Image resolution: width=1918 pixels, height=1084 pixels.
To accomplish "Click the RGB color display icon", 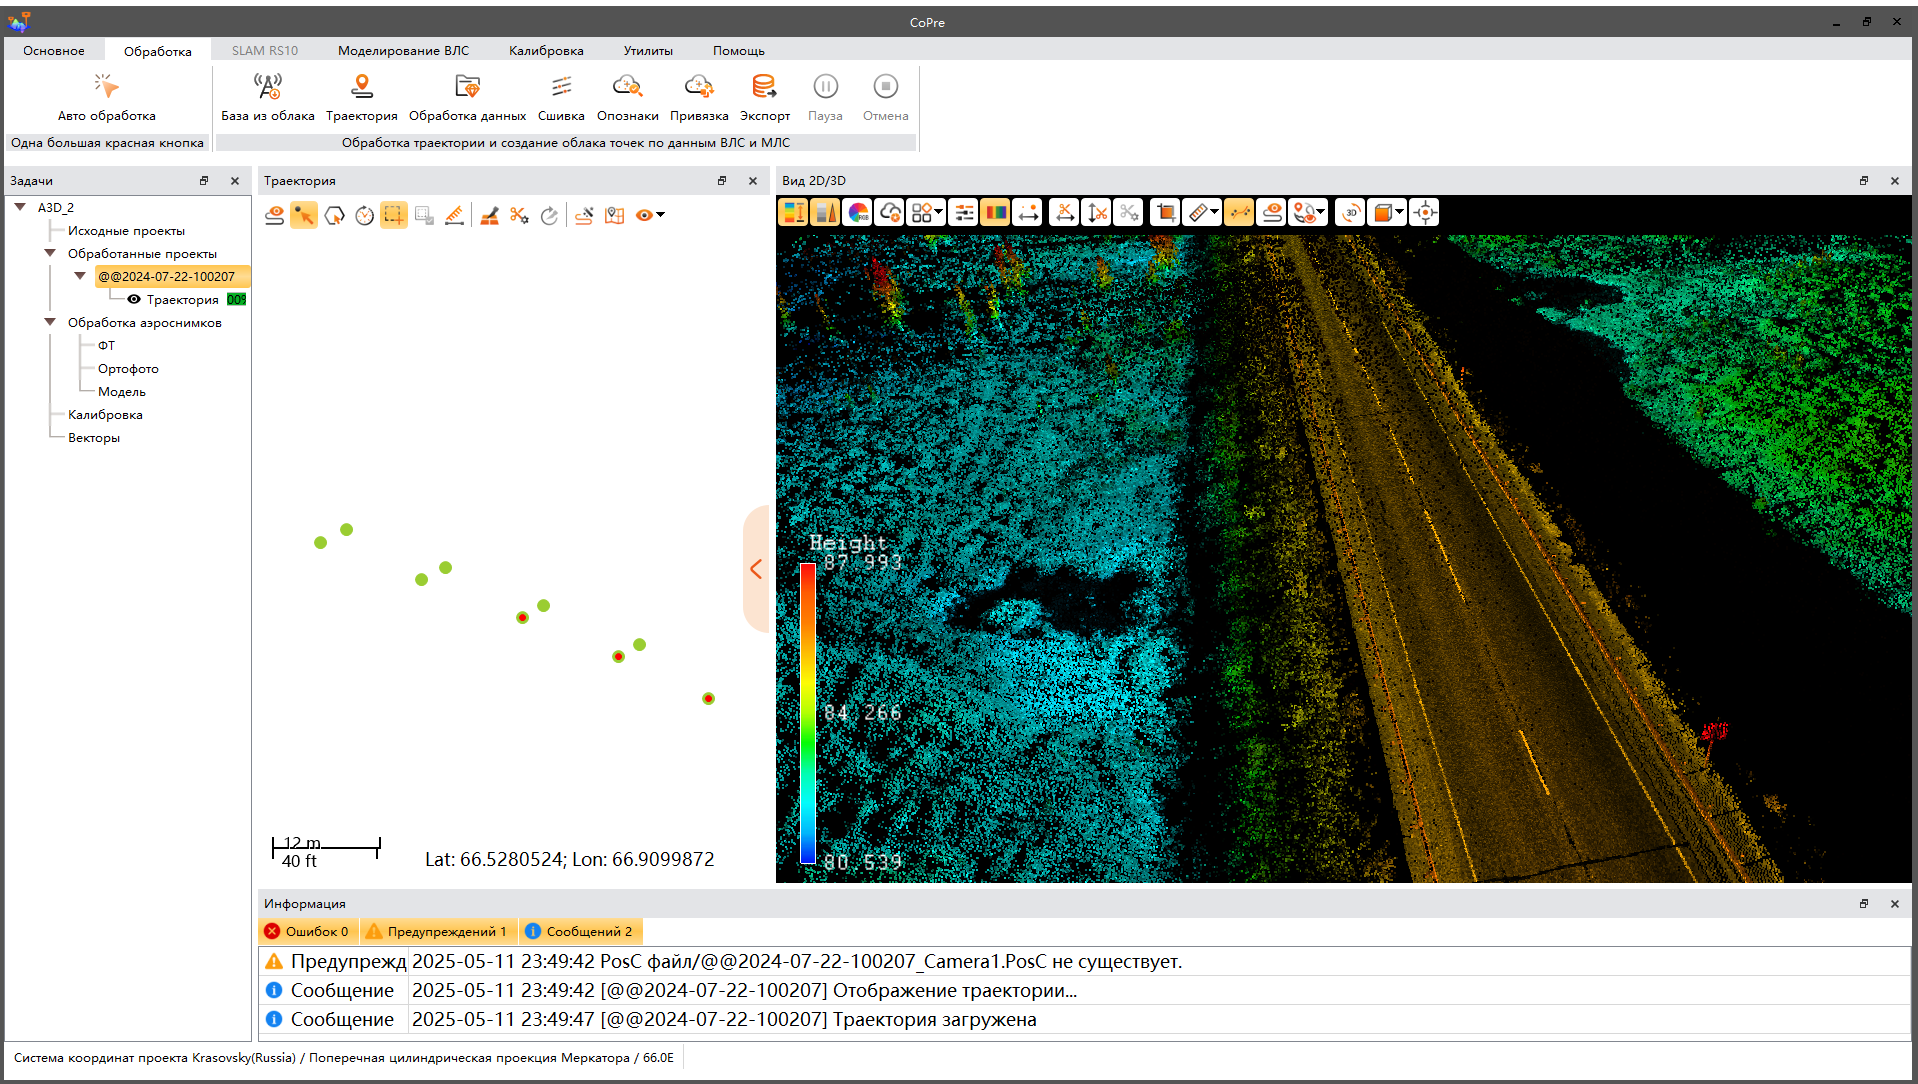I will [857, 213].
